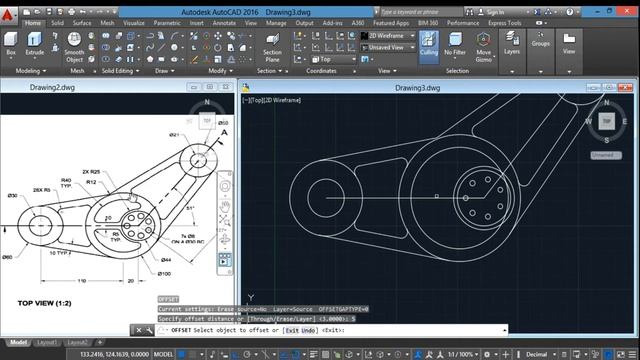This screenshot has width=640, height=360.
Task: Click the New file icon in quick access toolbar
Action: click(27, 12)
